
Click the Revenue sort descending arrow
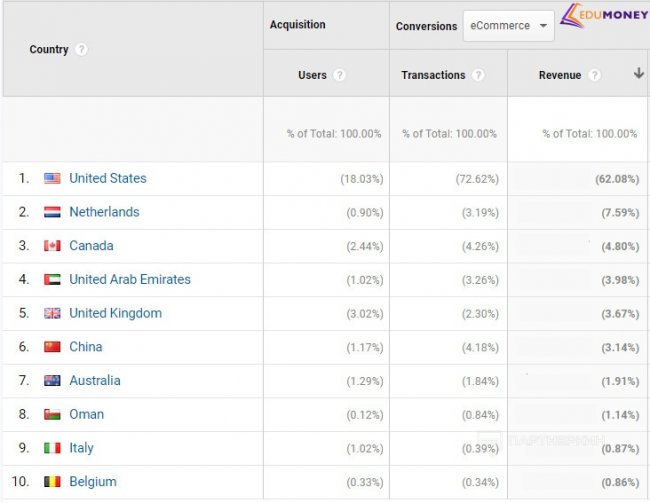click(638, 74)
